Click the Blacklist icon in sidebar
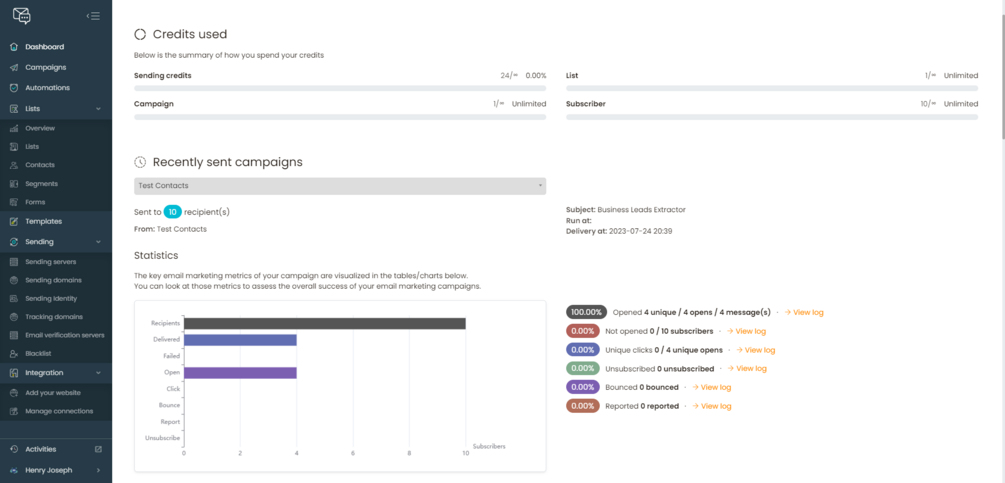Image resolution: width=1005 pixels, height=483 pixels. point(14,354)
